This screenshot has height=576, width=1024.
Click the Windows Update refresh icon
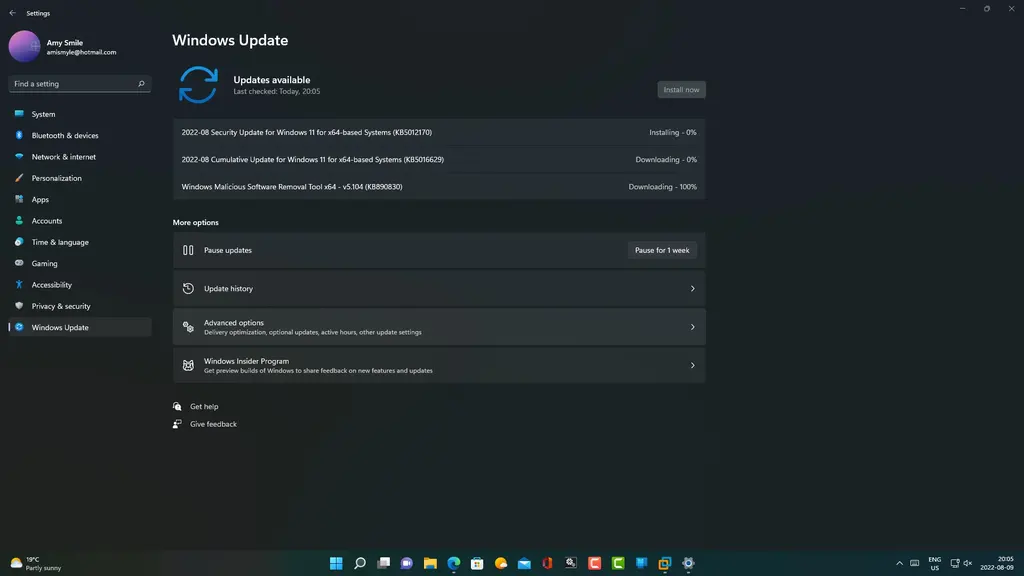point(197,85)
